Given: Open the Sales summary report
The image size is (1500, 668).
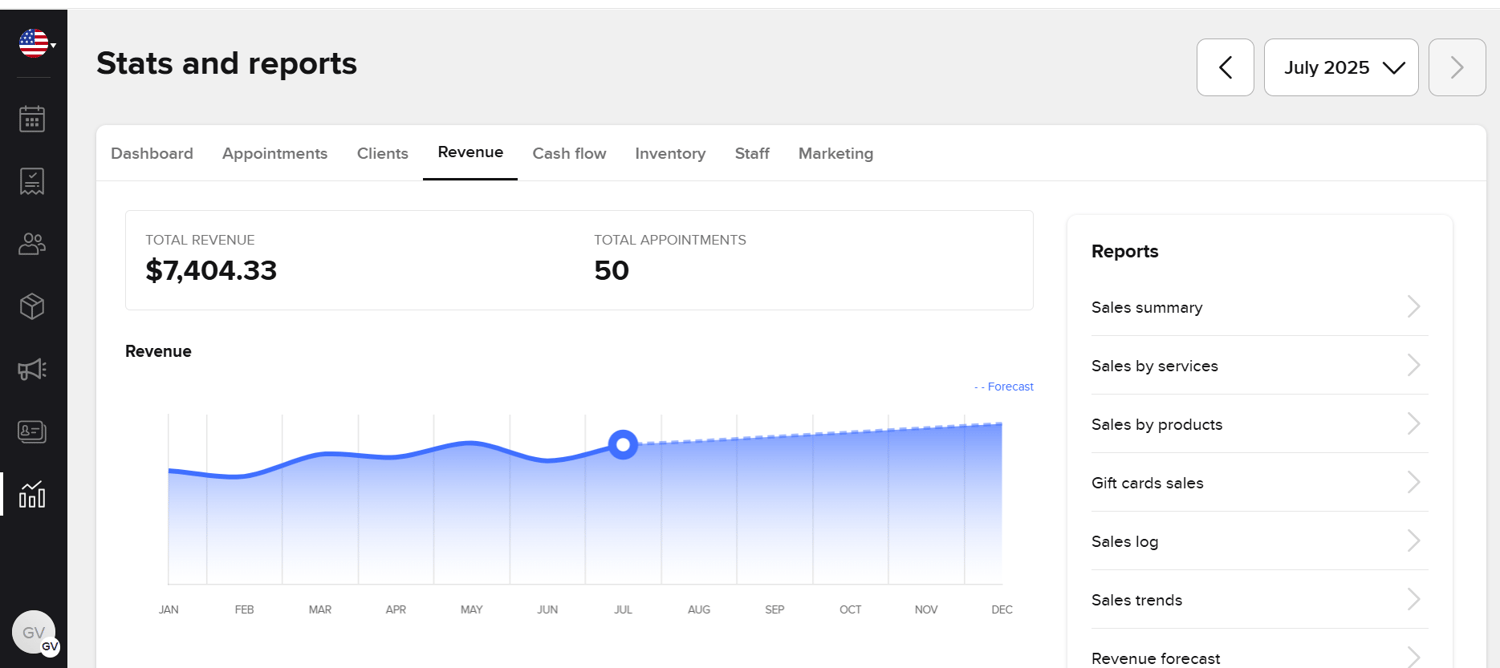Looking at the screenshot, I should pyautogui.click(x=1147, y=308).
